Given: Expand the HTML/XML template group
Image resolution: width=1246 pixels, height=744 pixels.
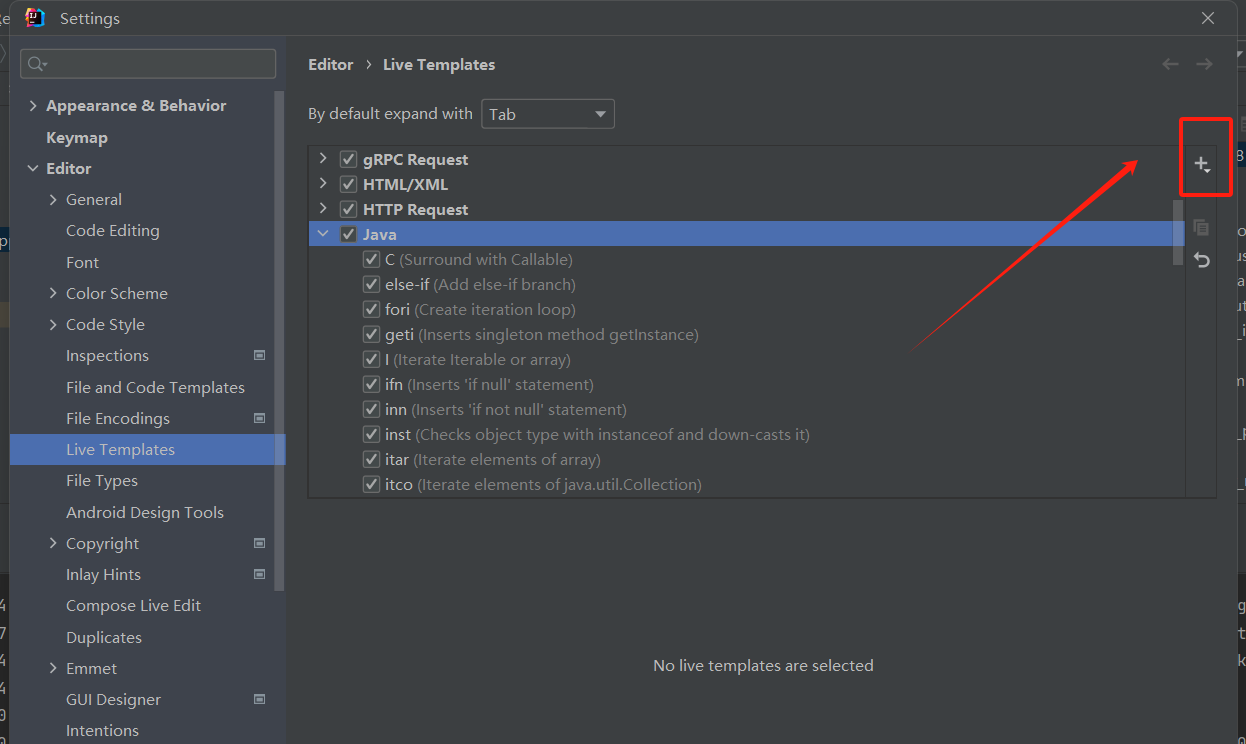Looking at the screenshot, I should pyautogui.click(x=322, y=184).
